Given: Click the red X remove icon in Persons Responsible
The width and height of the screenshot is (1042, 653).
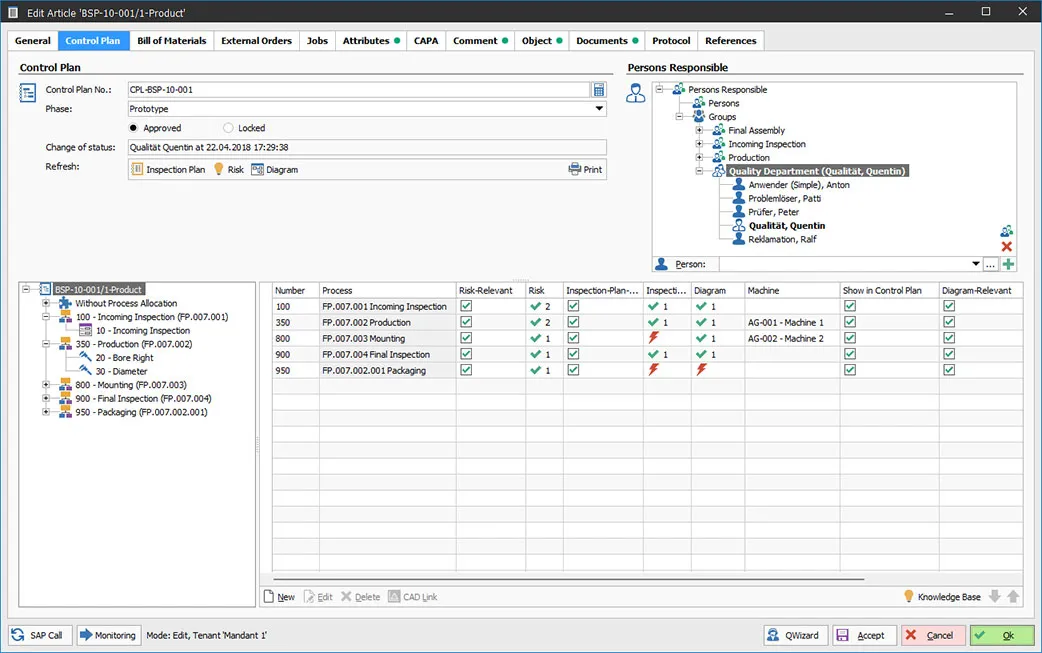Looking at the screenshot, I should point(1007,246).
